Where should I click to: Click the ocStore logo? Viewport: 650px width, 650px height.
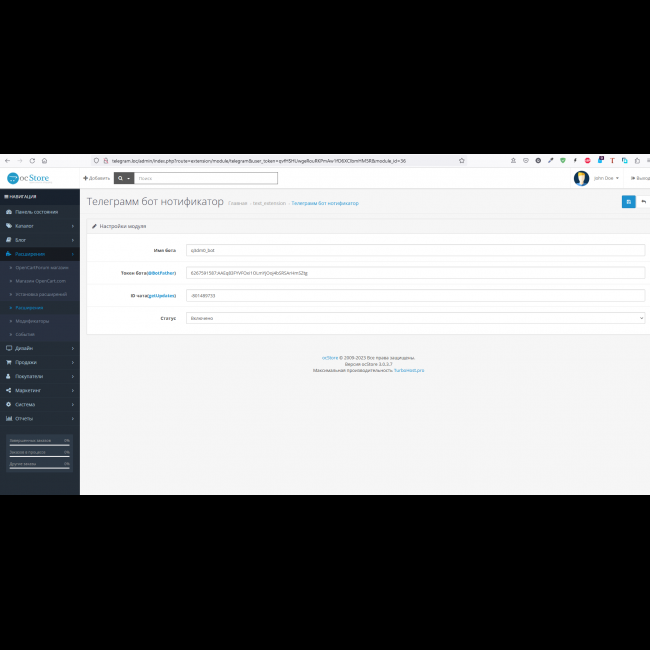coord(28,178)
